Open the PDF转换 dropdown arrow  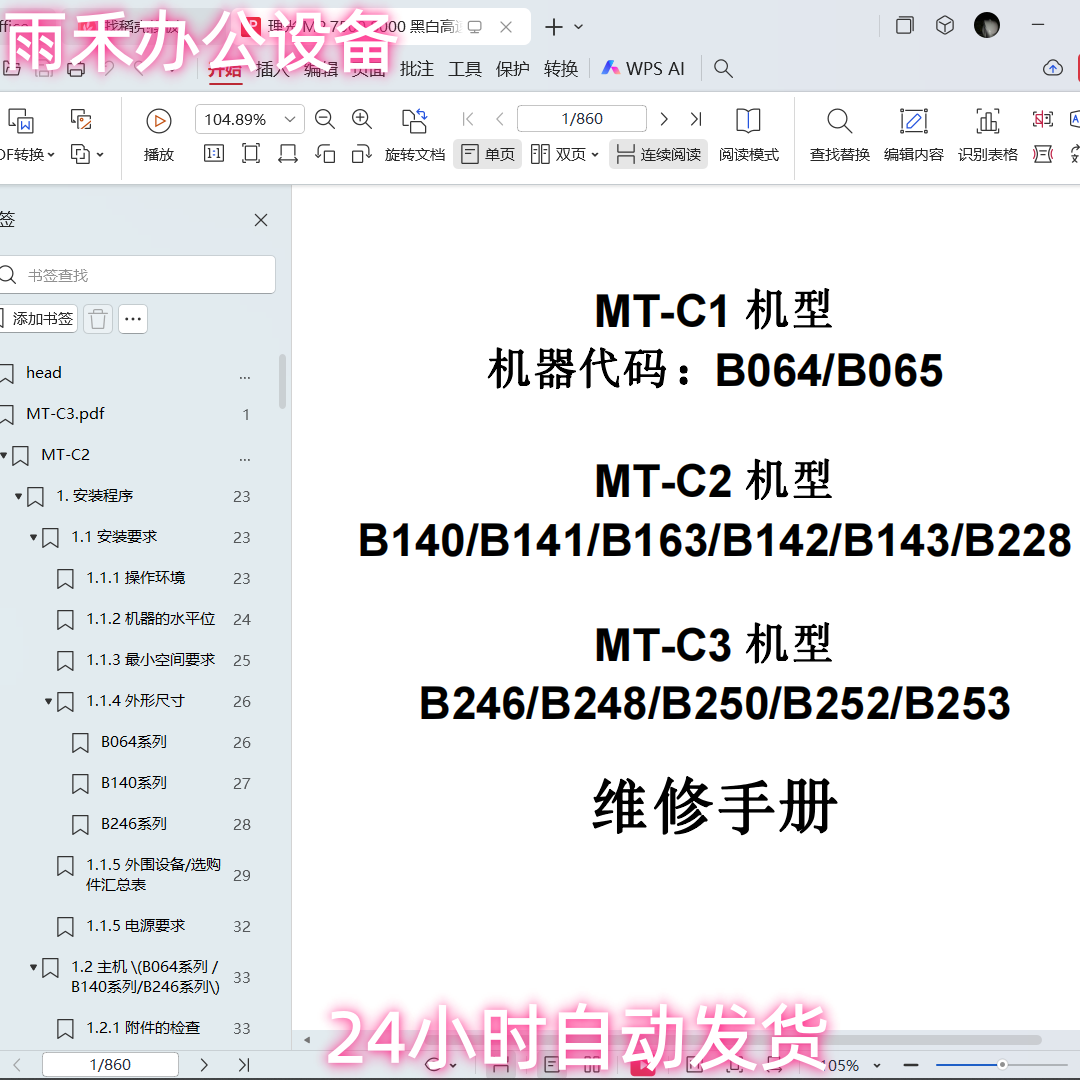pos(51,154)
